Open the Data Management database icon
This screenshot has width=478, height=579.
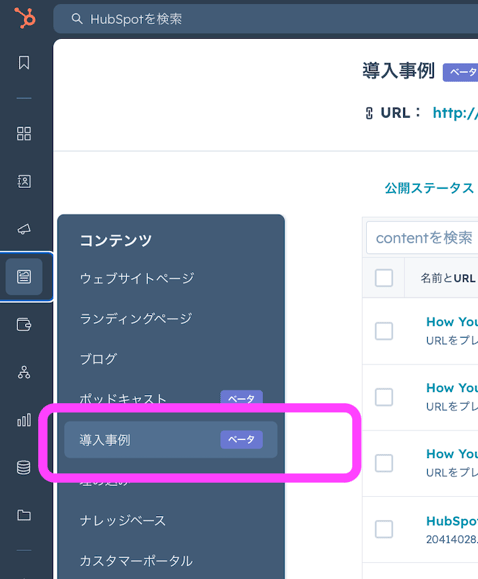[24, 467]
